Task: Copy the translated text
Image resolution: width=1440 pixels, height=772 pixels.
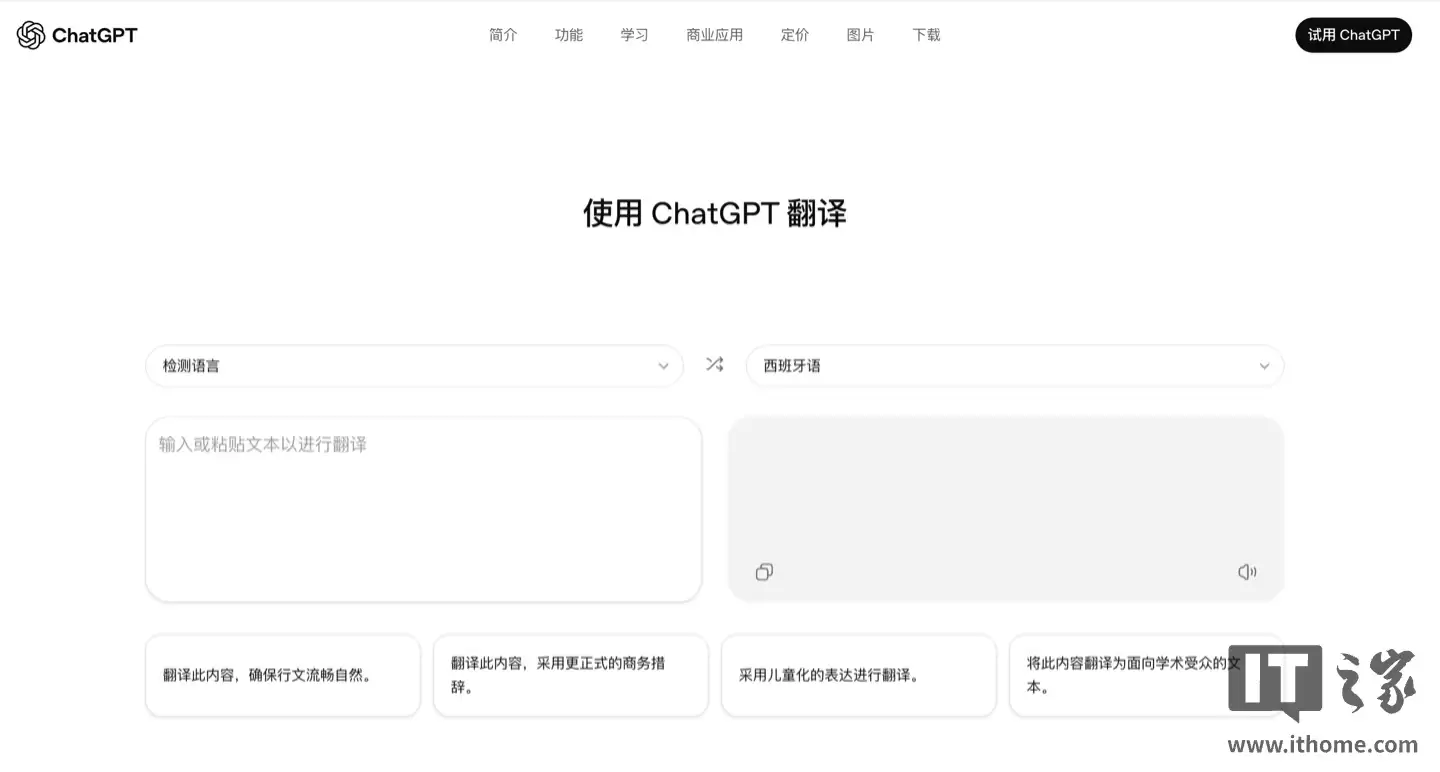Action: tap(764, 571)
